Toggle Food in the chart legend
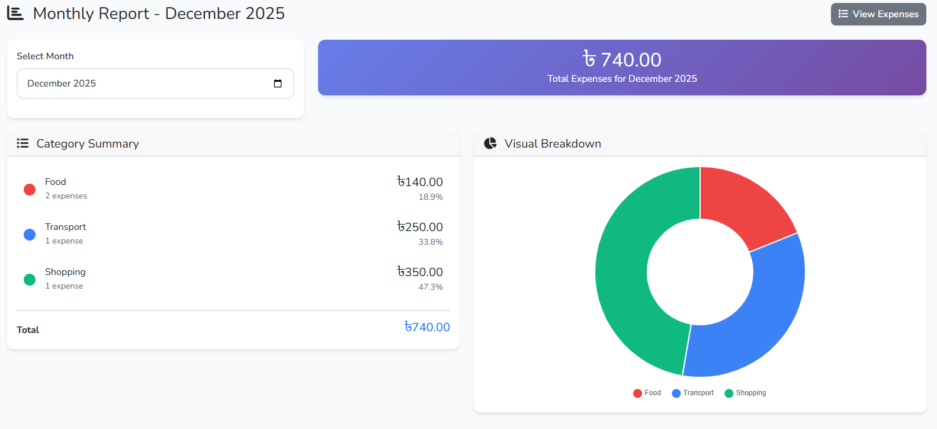Viewport: 937px width, 429px height. click(x=647, y=393)
